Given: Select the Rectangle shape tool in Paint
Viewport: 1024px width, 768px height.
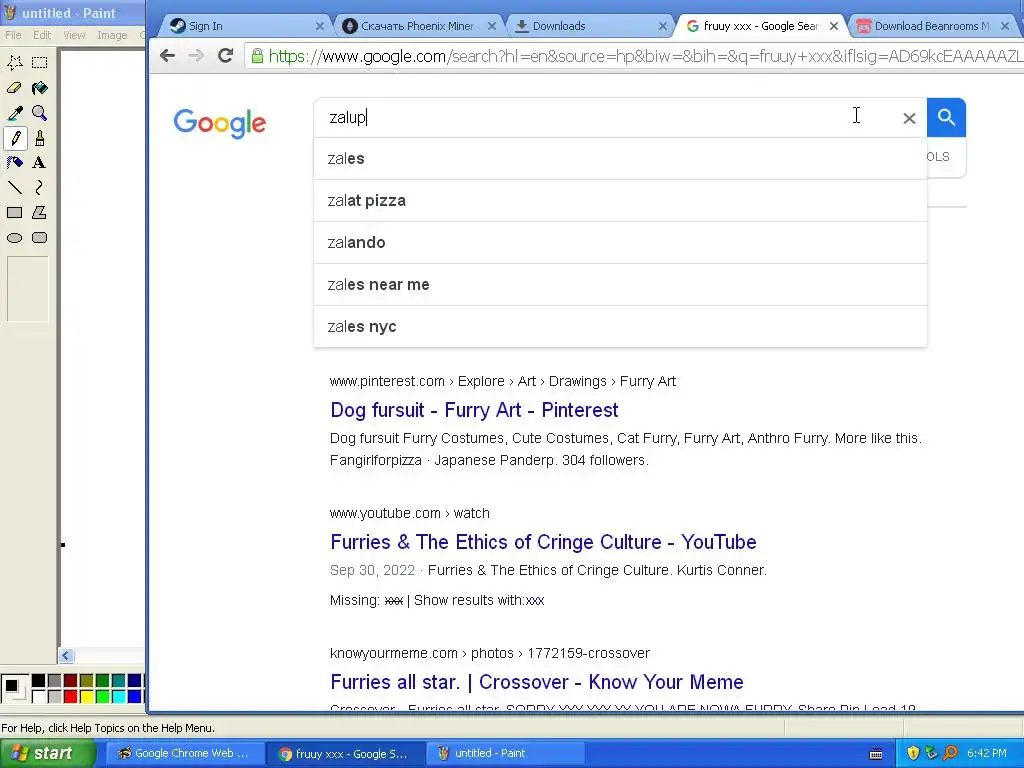Looking at the screenshot, I should point(14,213).
